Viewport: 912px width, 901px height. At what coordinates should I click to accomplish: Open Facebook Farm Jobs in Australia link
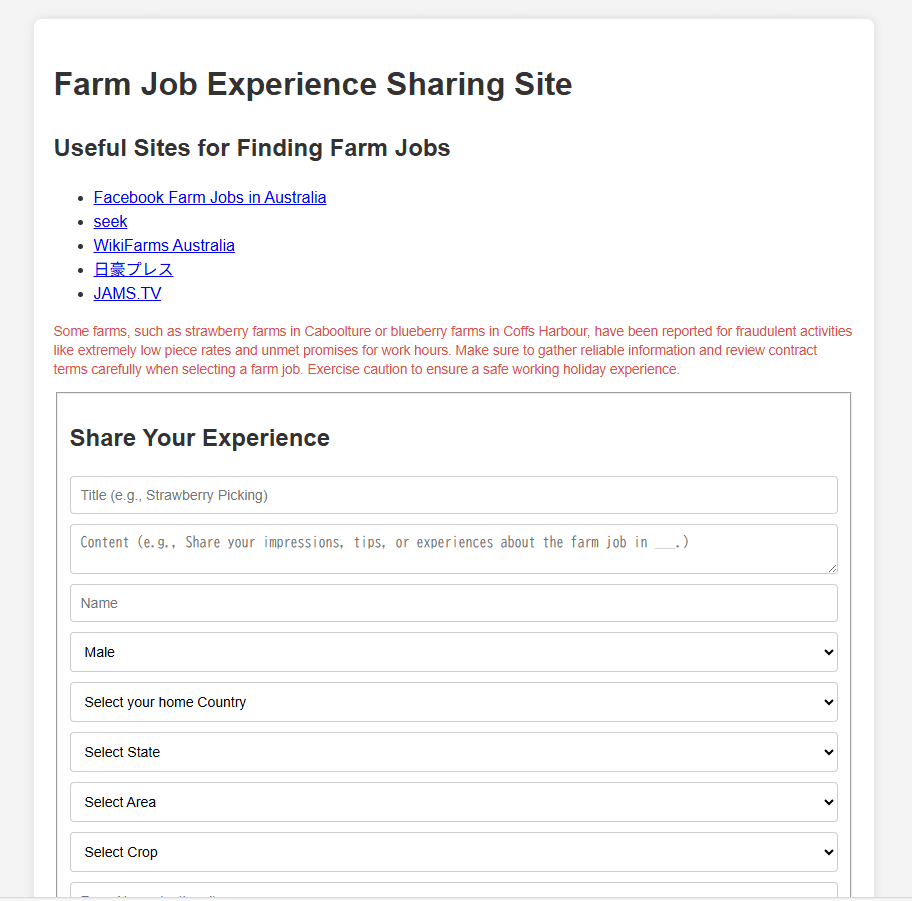210,198
